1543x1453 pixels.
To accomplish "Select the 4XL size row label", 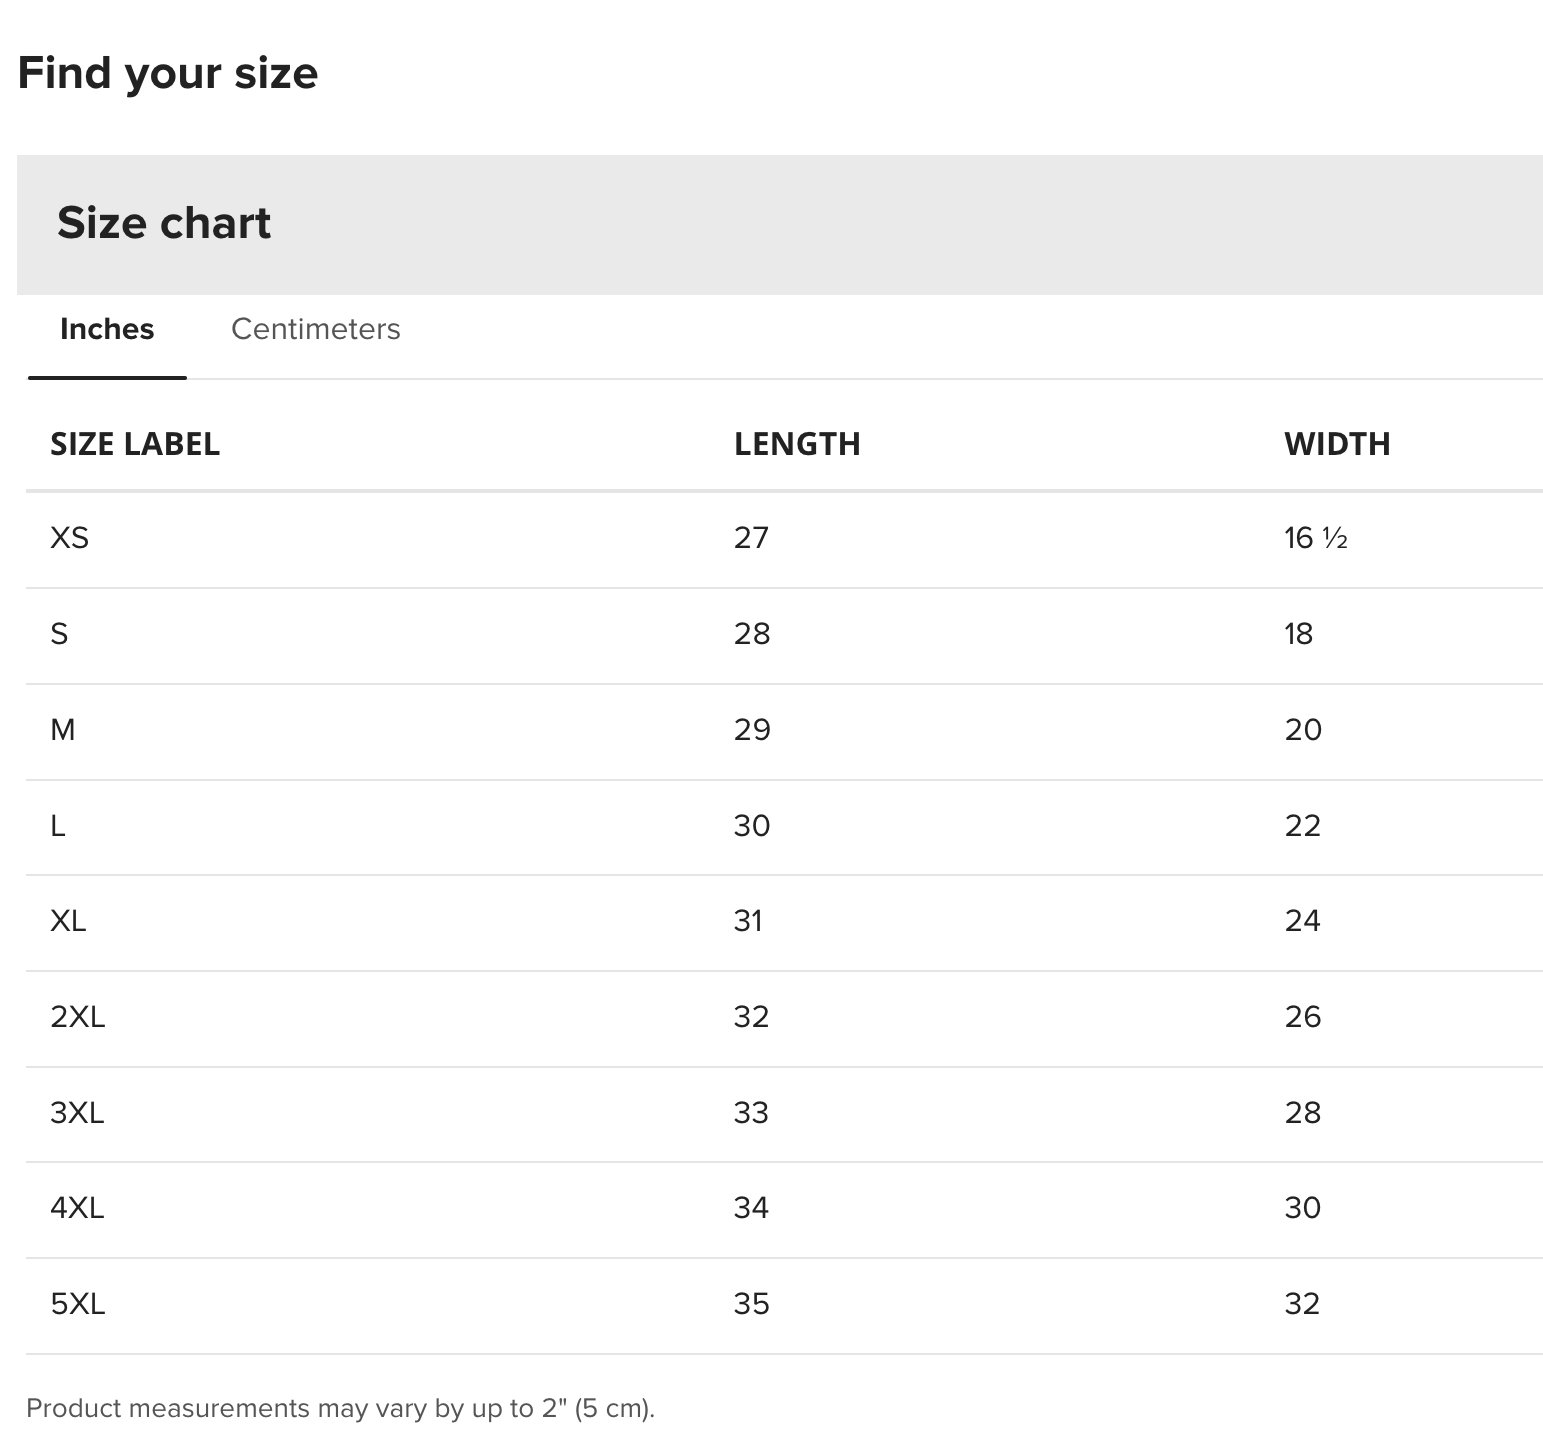I will coord(77,1208).
